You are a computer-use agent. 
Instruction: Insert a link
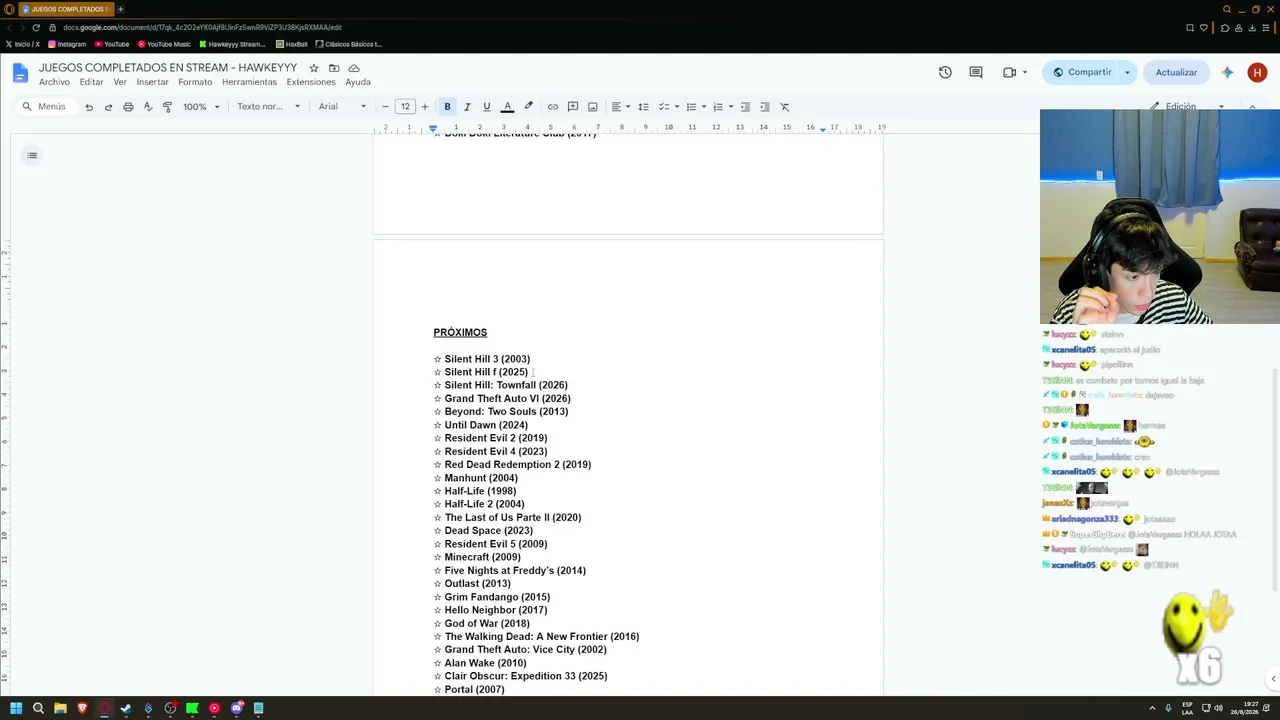(553, 107)
